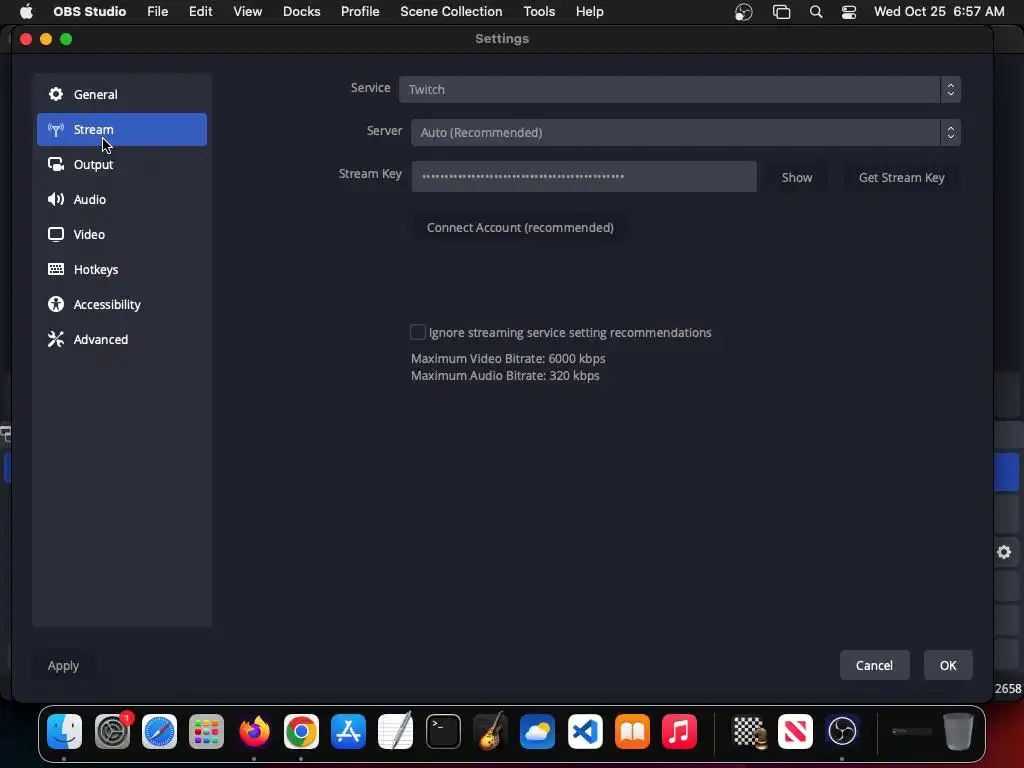The height and width of the screenshot is (768, 1024).
Task: Confirm settings with OK
Action: coord(948,665)
